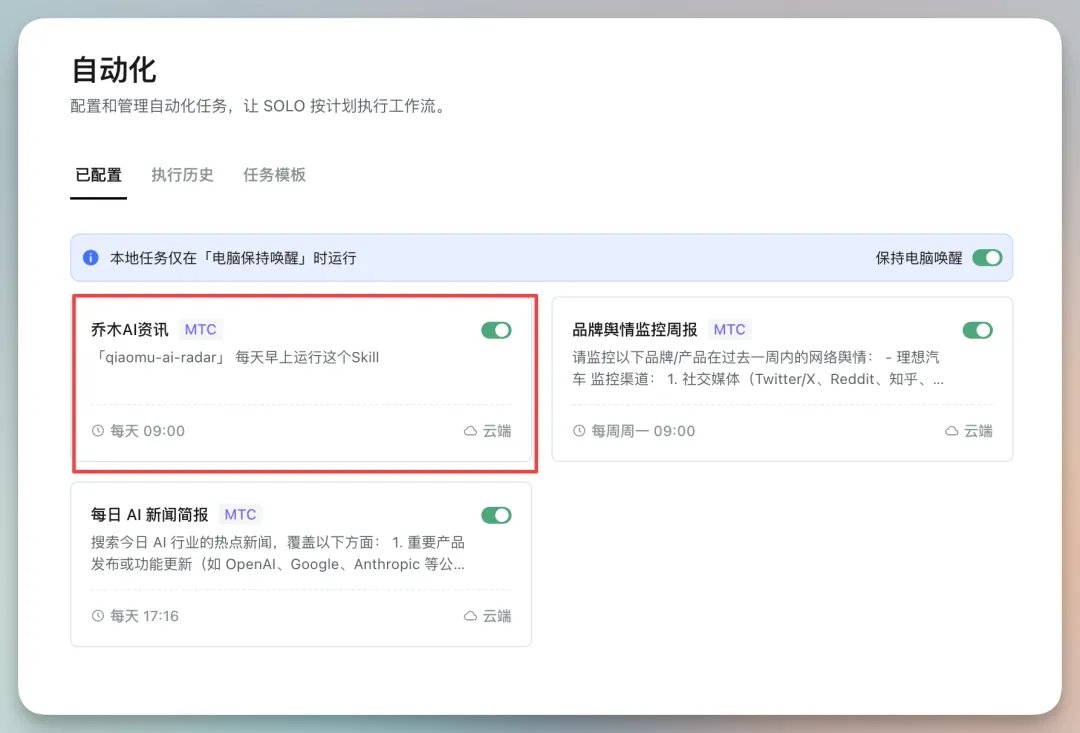Click clock icon beside 每天 09:00
This screenshot has height=733, width=1080.
pos(98,431)
